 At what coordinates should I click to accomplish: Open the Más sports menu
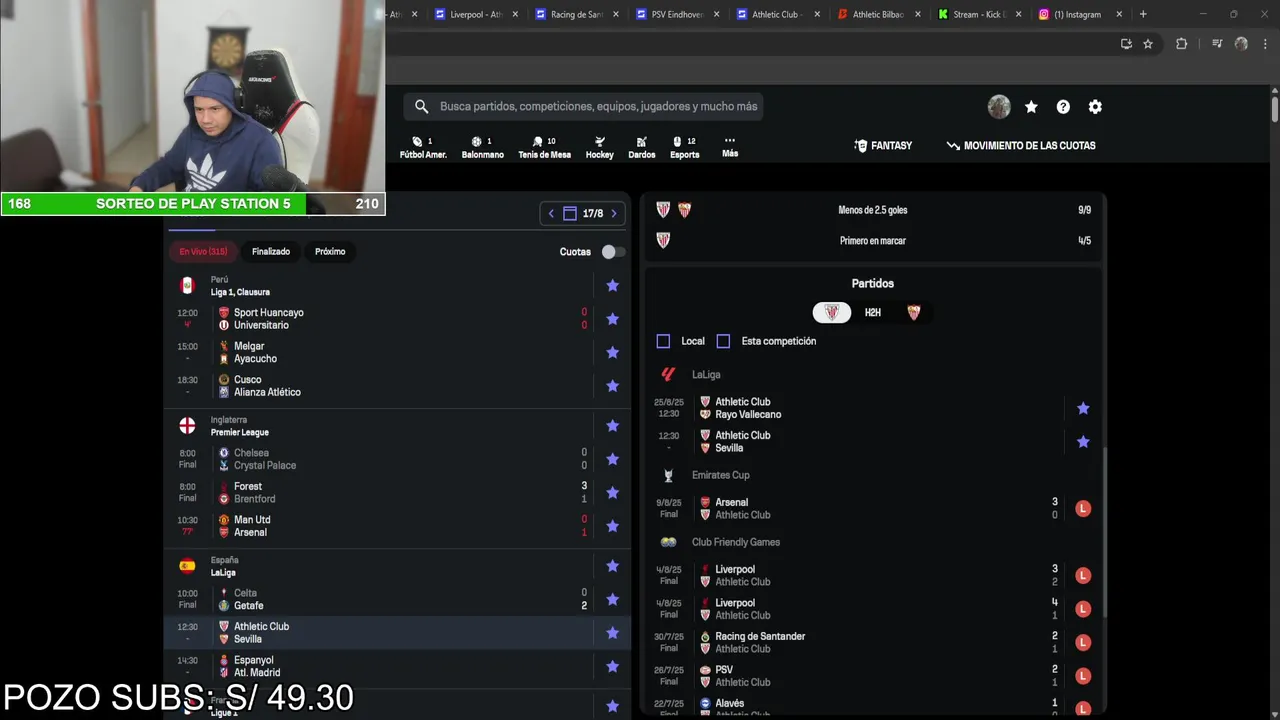point(730,147)
